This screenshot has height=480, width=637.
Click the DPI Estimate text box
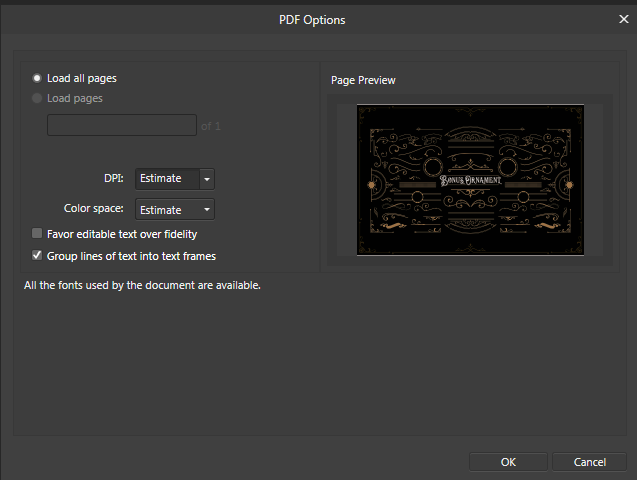(x=167, y=179)
